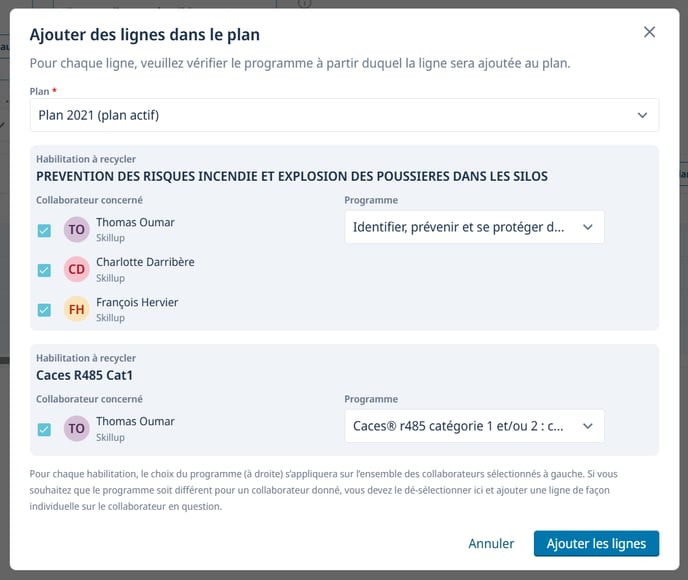The image size is (688, 580).
Task: Click the Annuler button
Action: tap(491, 544)
